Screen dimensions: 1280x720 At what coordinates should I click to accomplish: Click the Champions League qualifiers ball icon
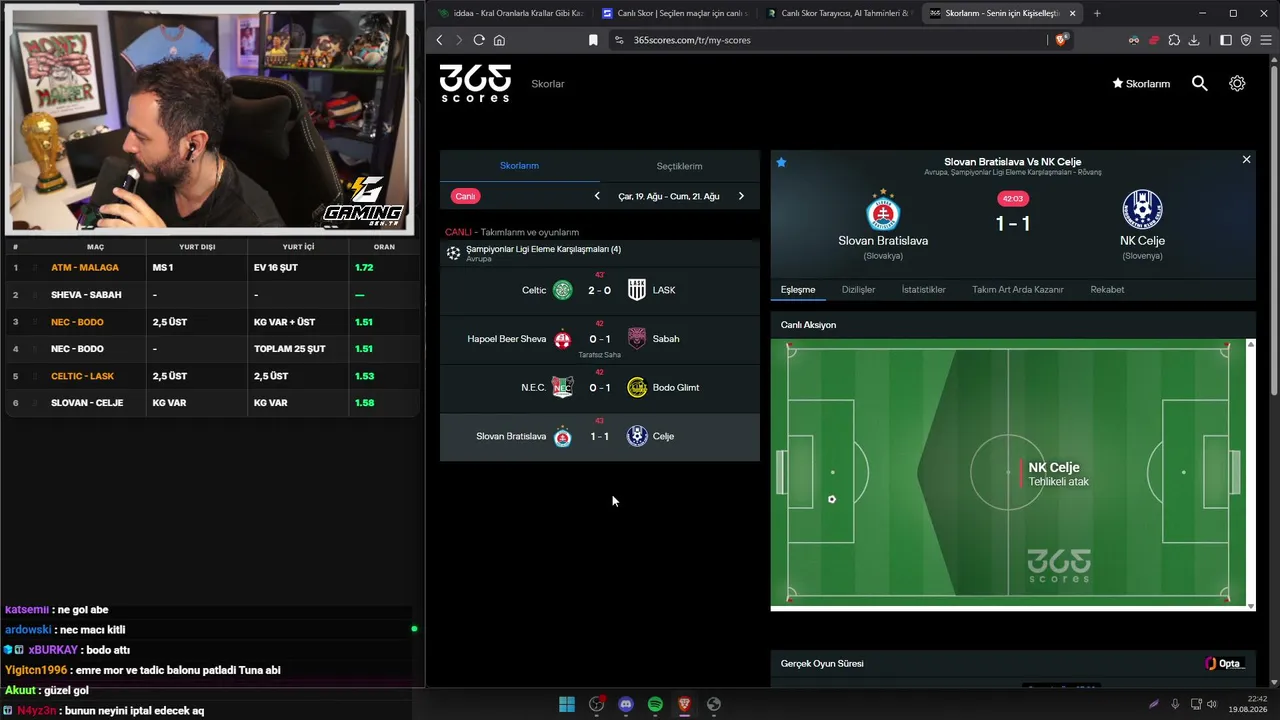[x=454, y=253]
